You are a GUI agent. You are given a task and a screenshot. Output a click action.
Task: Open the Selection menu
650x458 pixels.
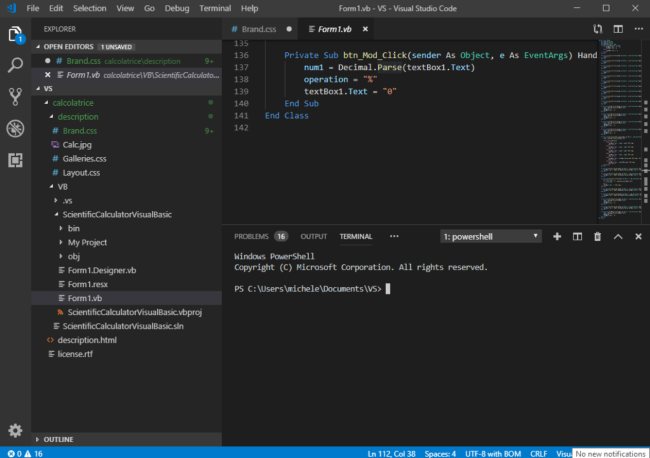90,8
